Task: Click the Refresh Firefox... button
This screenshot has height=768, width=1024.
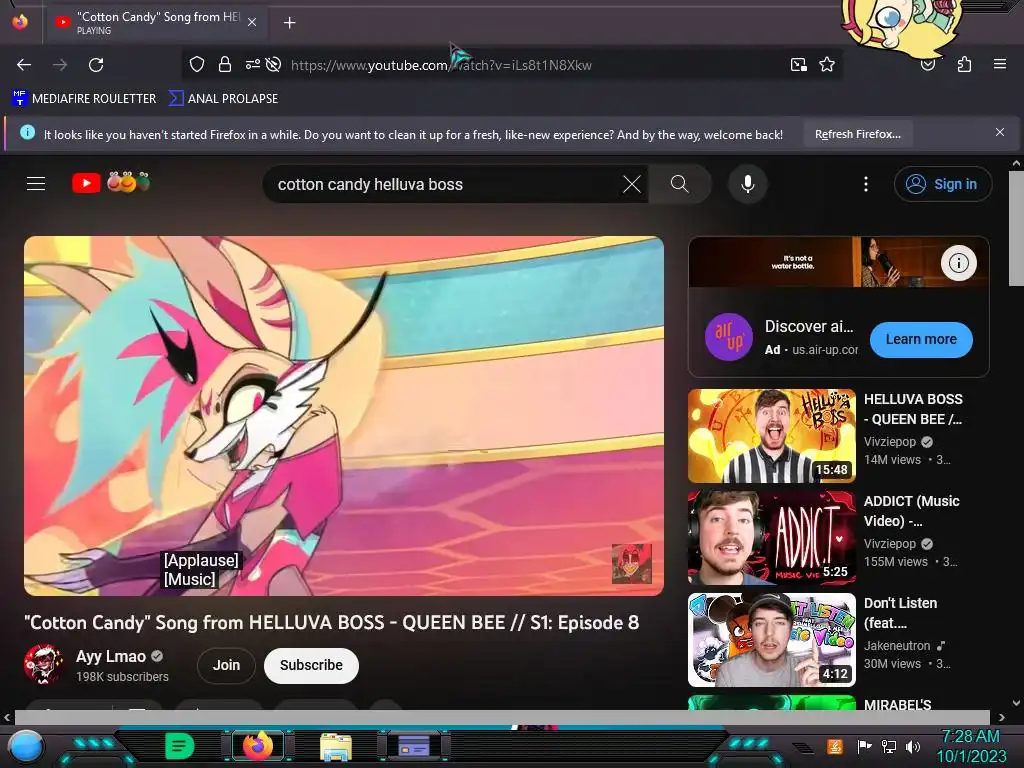Action: (x=857, y=134)
